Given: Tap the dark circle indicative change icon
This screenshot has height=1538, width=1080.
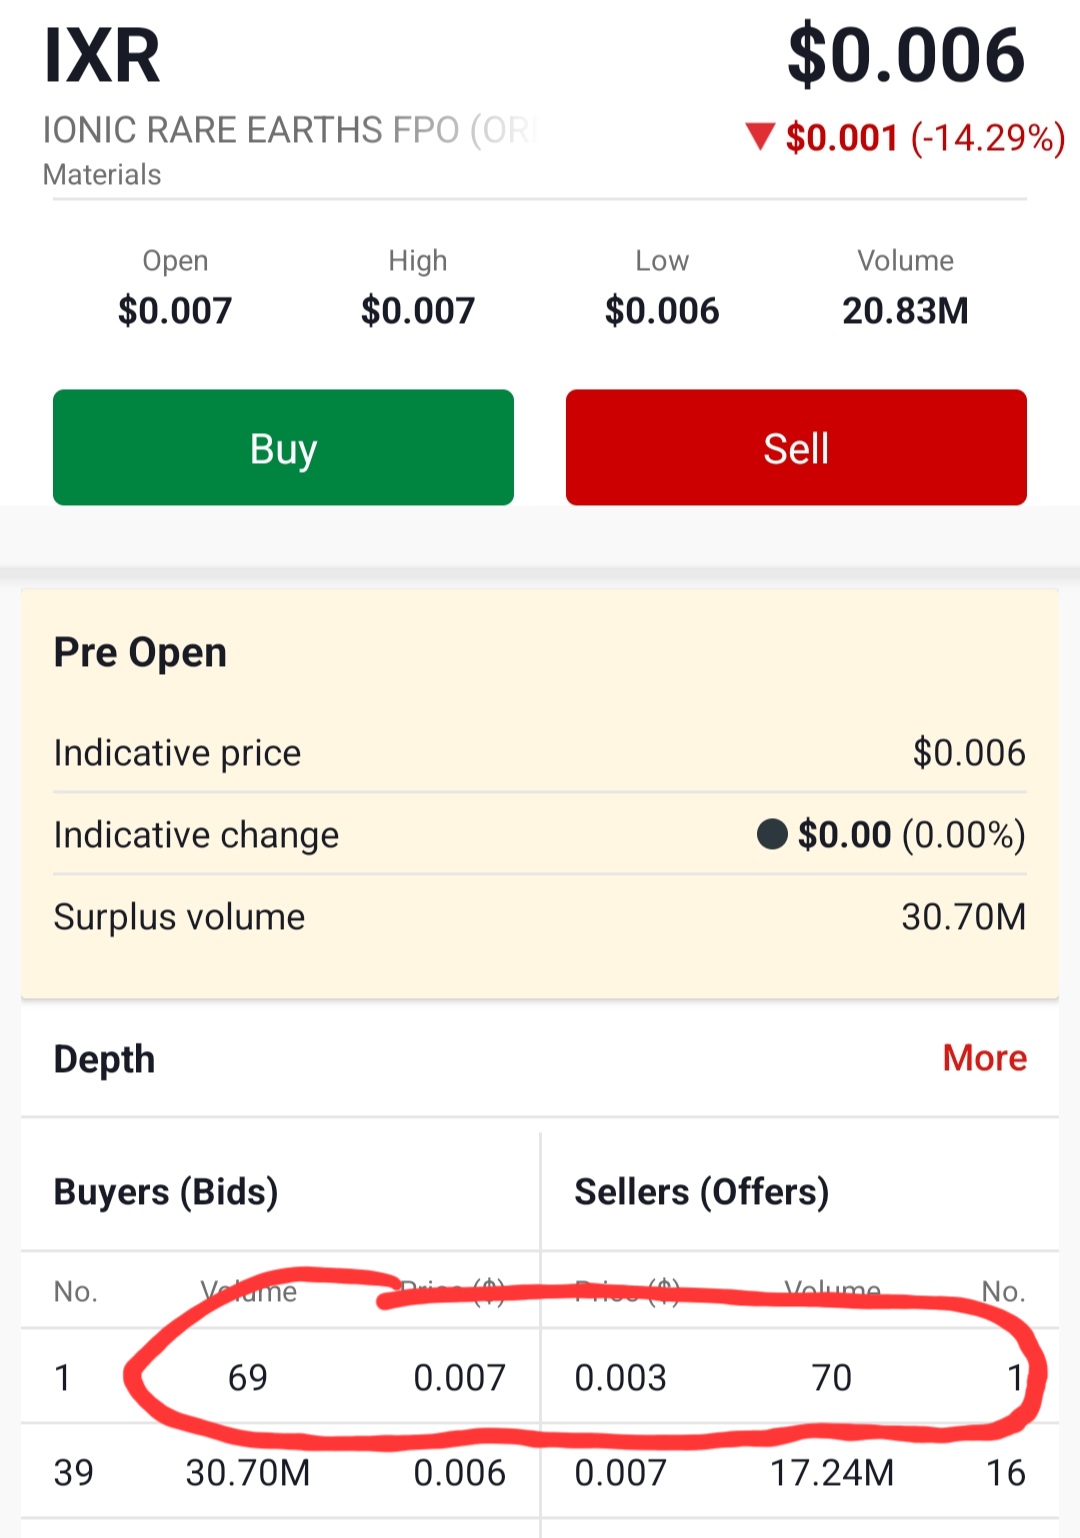Looking at the screenshot, I should pyautogui.click(x=772, y=833).
